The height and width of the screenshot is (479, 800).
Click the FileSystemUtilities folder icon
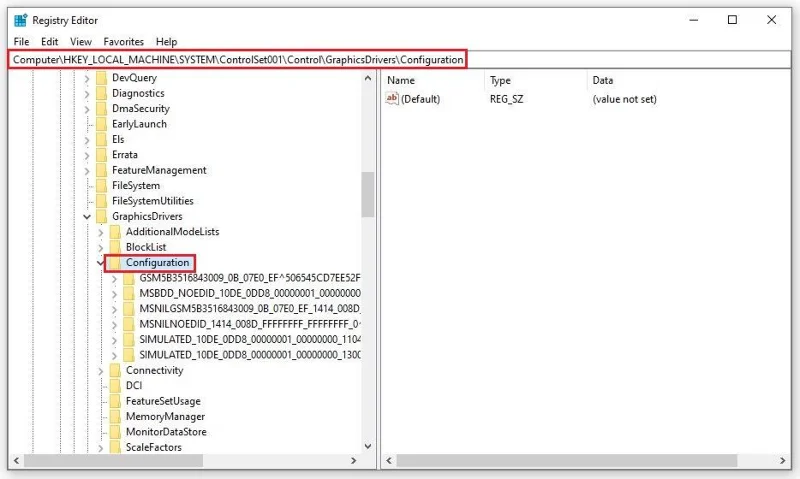point(102,201)
